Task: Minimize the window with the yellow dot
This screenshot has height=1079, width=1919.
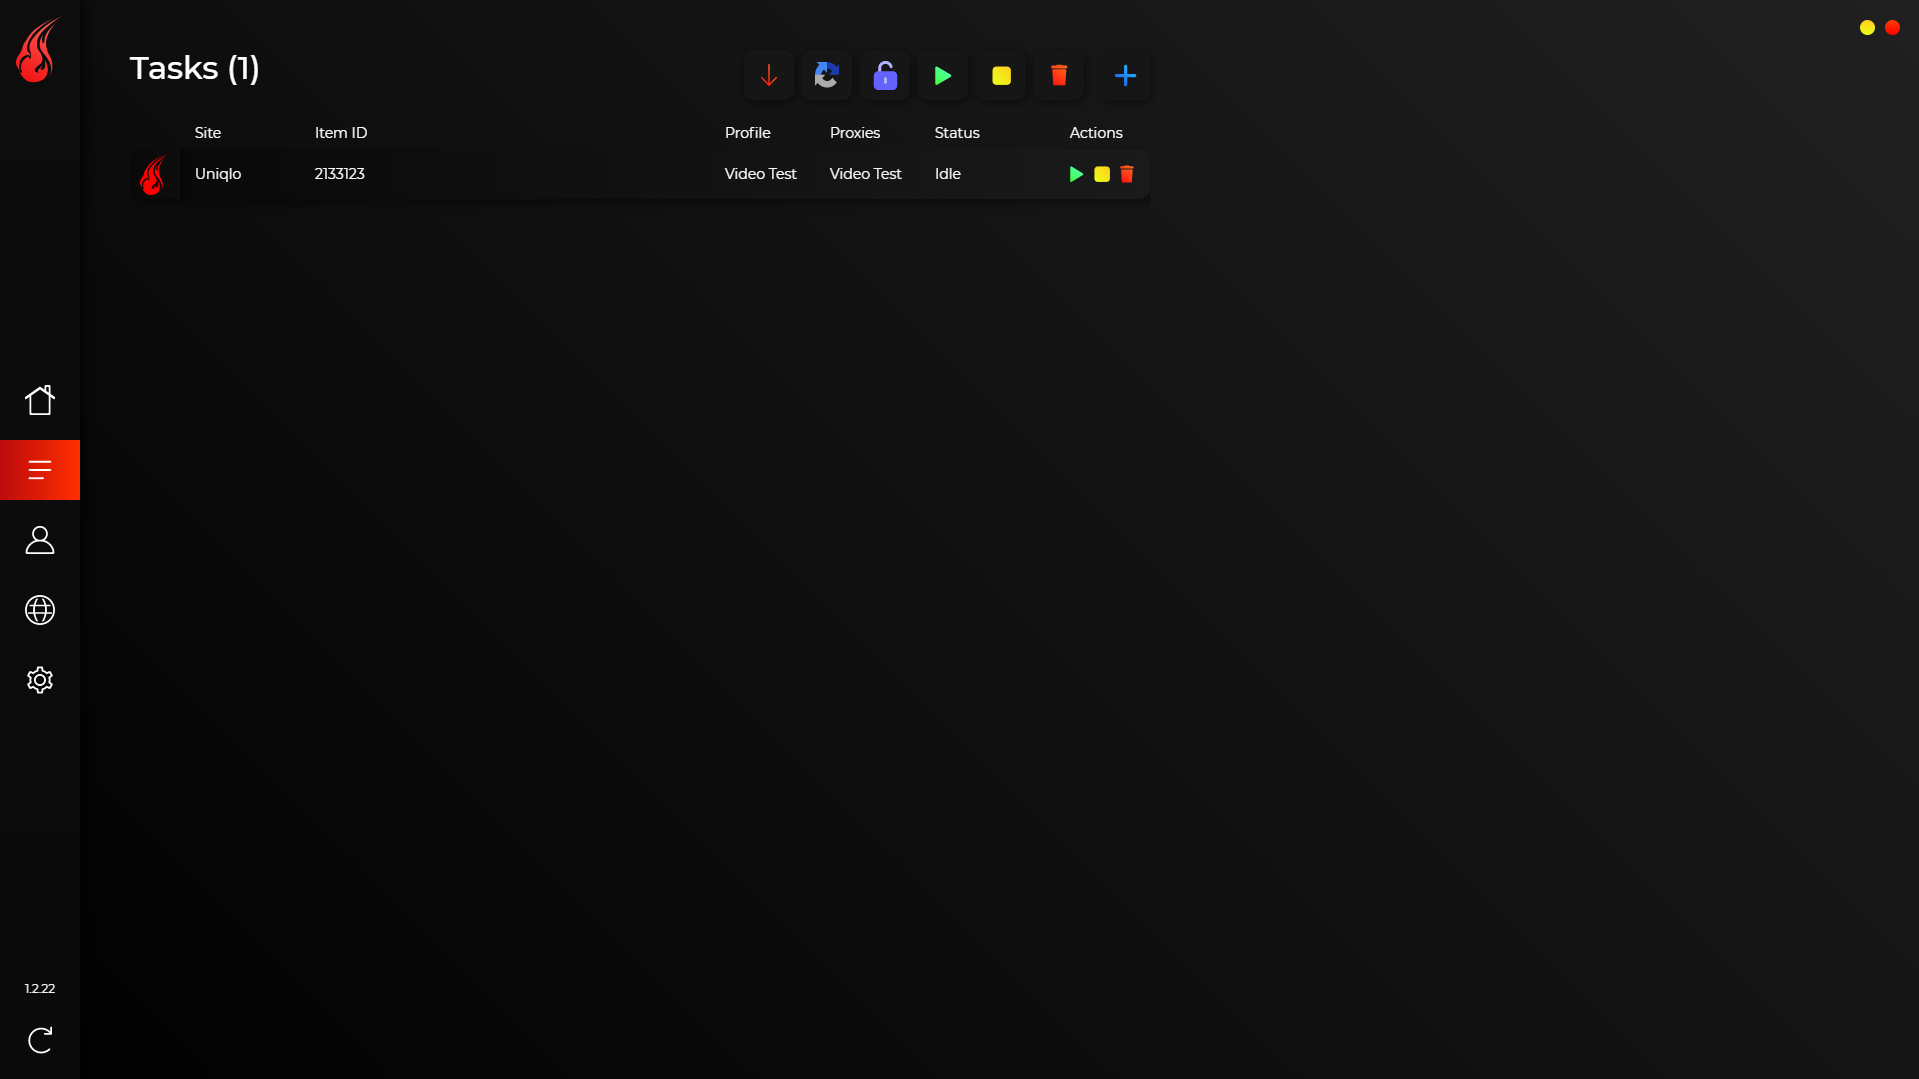Action: pyautogui.click(x=1867, y=28)
